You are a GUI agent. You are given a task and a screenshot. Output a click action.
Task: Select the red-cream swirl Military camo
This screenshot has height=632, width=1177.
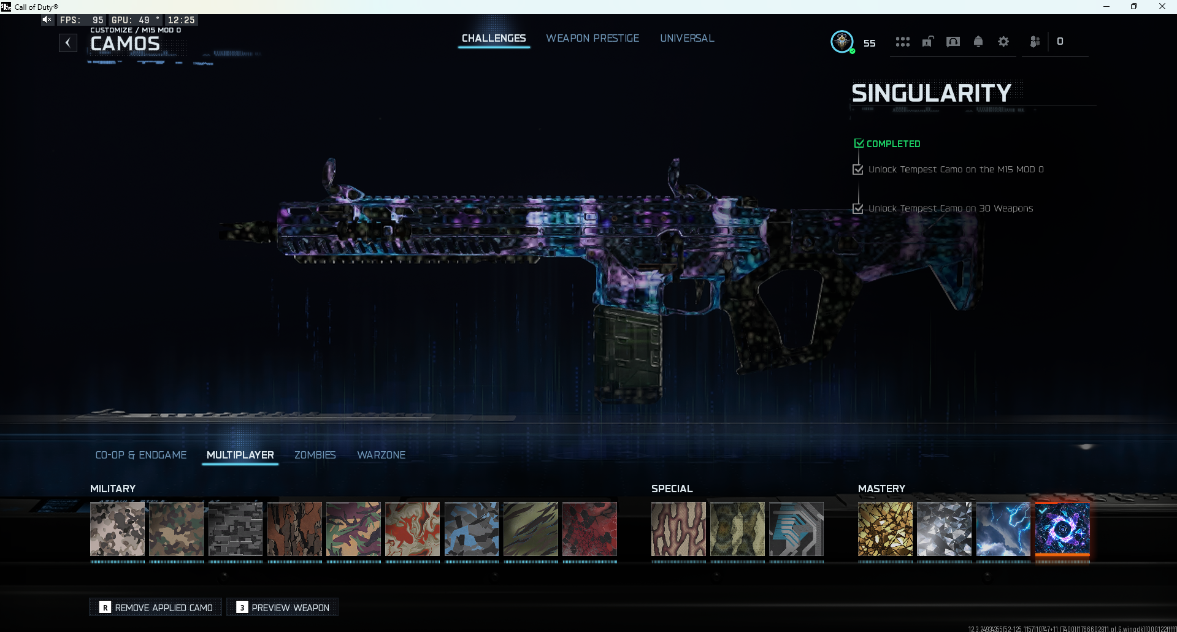pos(412,529)
